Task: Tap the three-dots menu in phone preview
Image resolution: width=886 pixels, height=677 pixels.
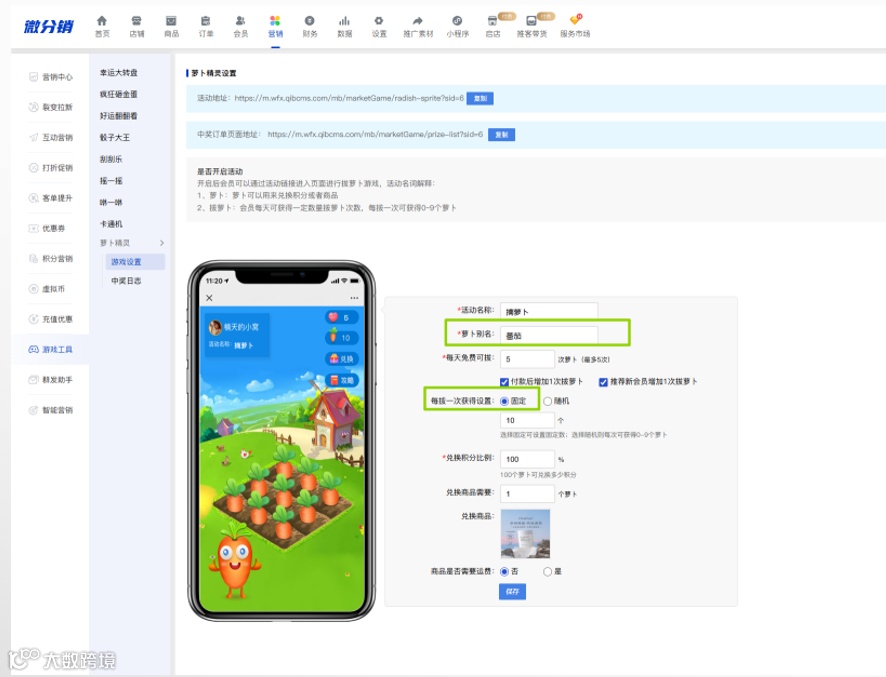Action: pos(354,298)
